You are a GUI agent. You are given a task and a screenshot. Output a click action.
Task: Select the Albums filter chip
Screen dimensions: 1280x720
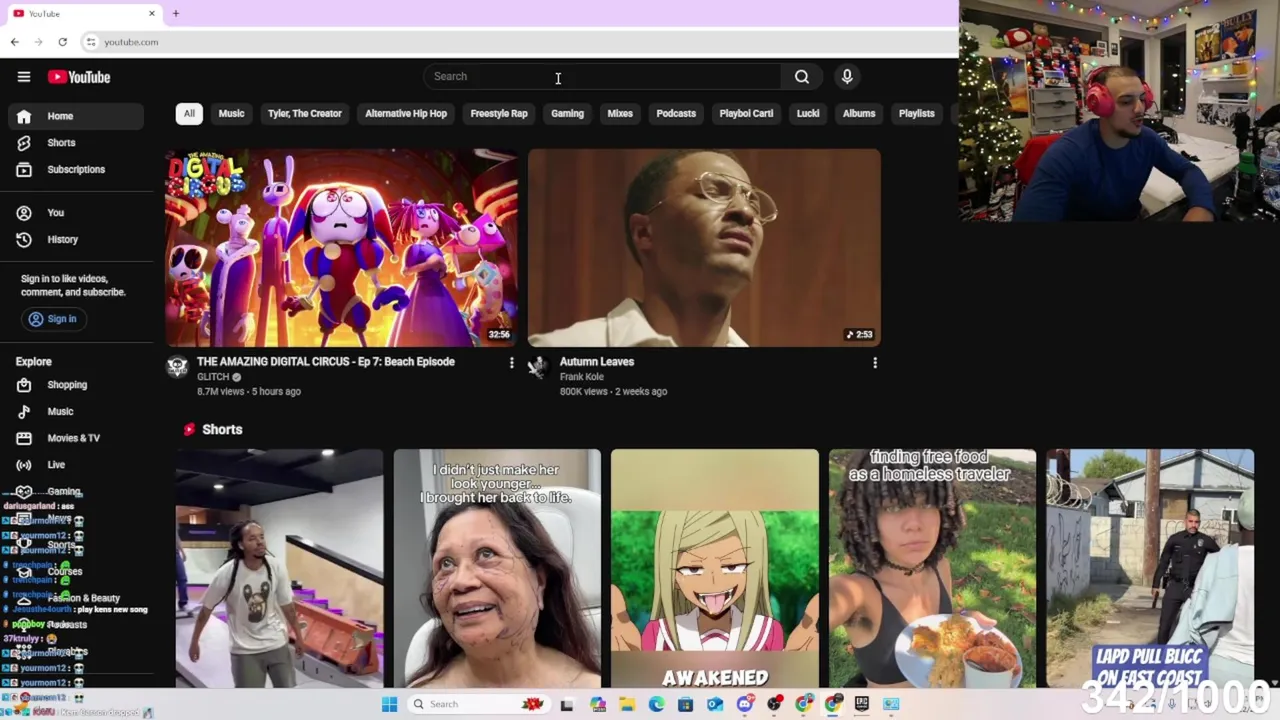pos(859,113)
